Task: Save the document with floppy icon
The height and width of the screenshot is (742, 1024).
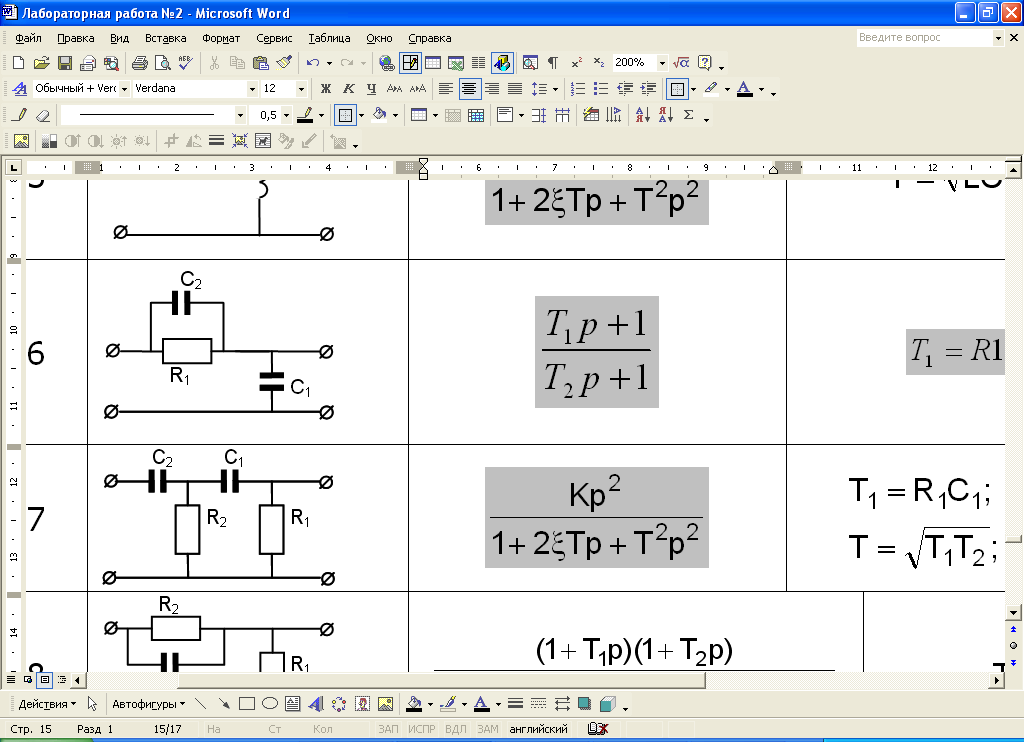Action: click(x=65, y=63)
